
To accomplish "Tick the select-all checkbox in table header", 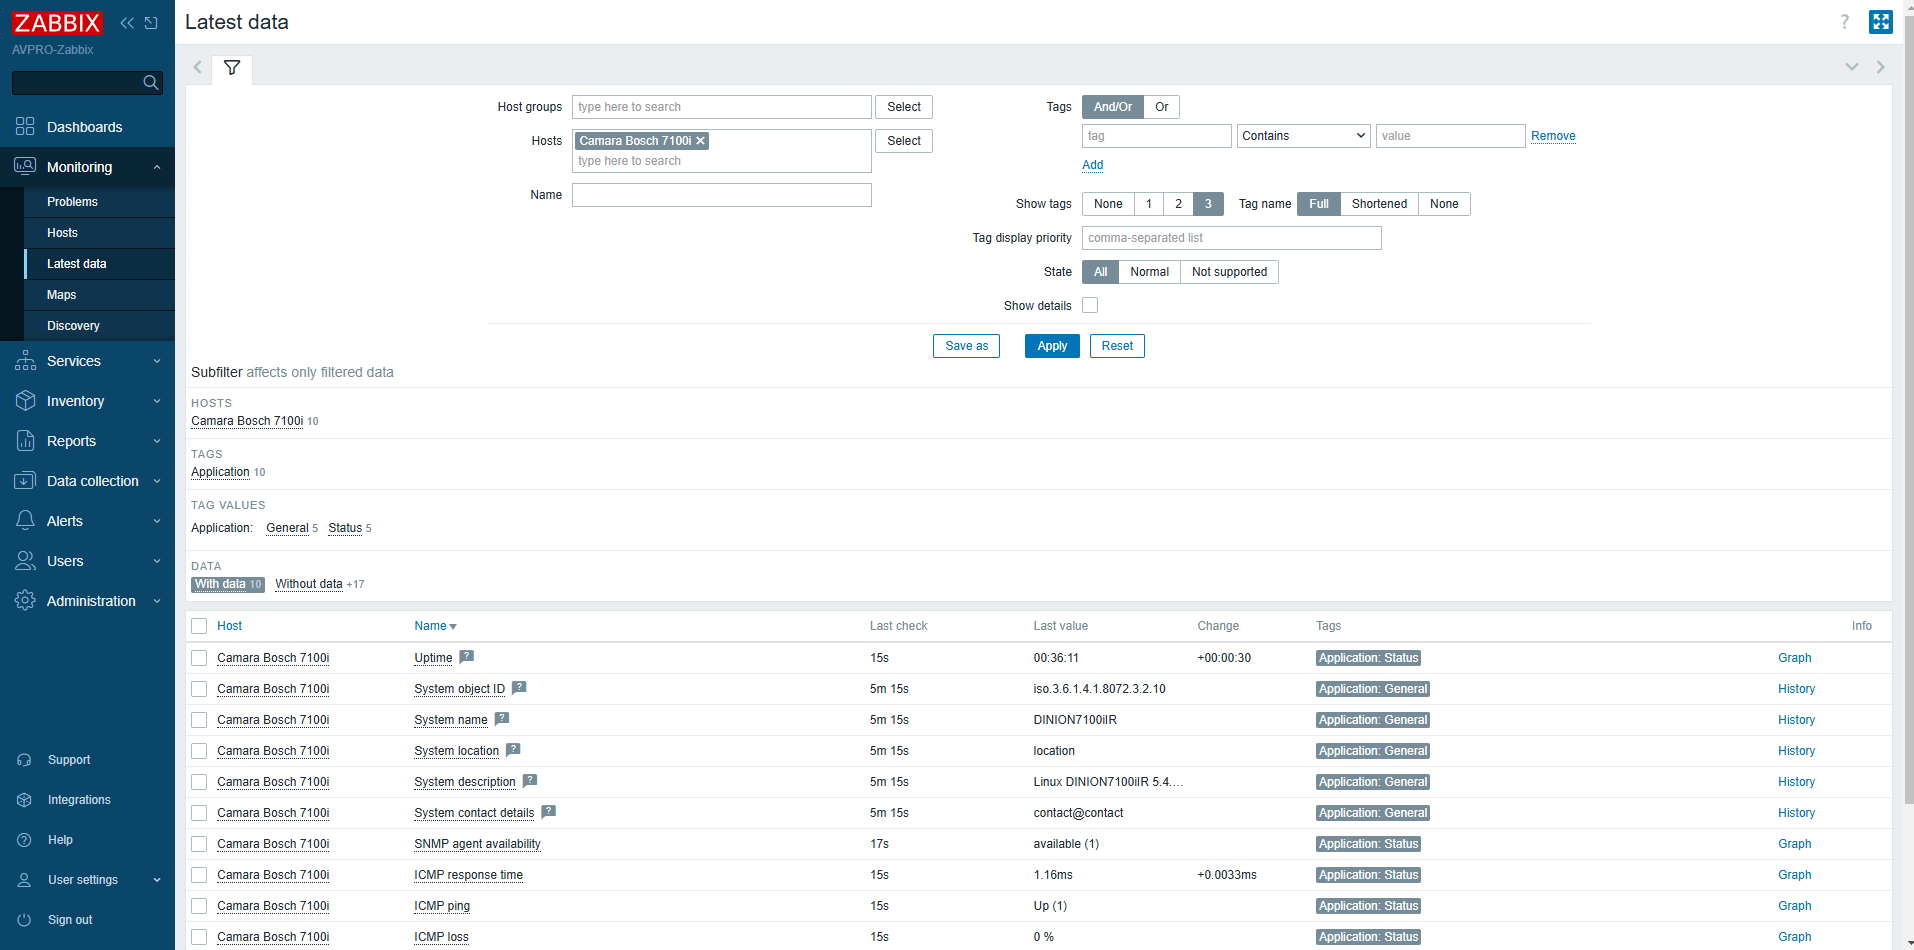I will 199,626.
